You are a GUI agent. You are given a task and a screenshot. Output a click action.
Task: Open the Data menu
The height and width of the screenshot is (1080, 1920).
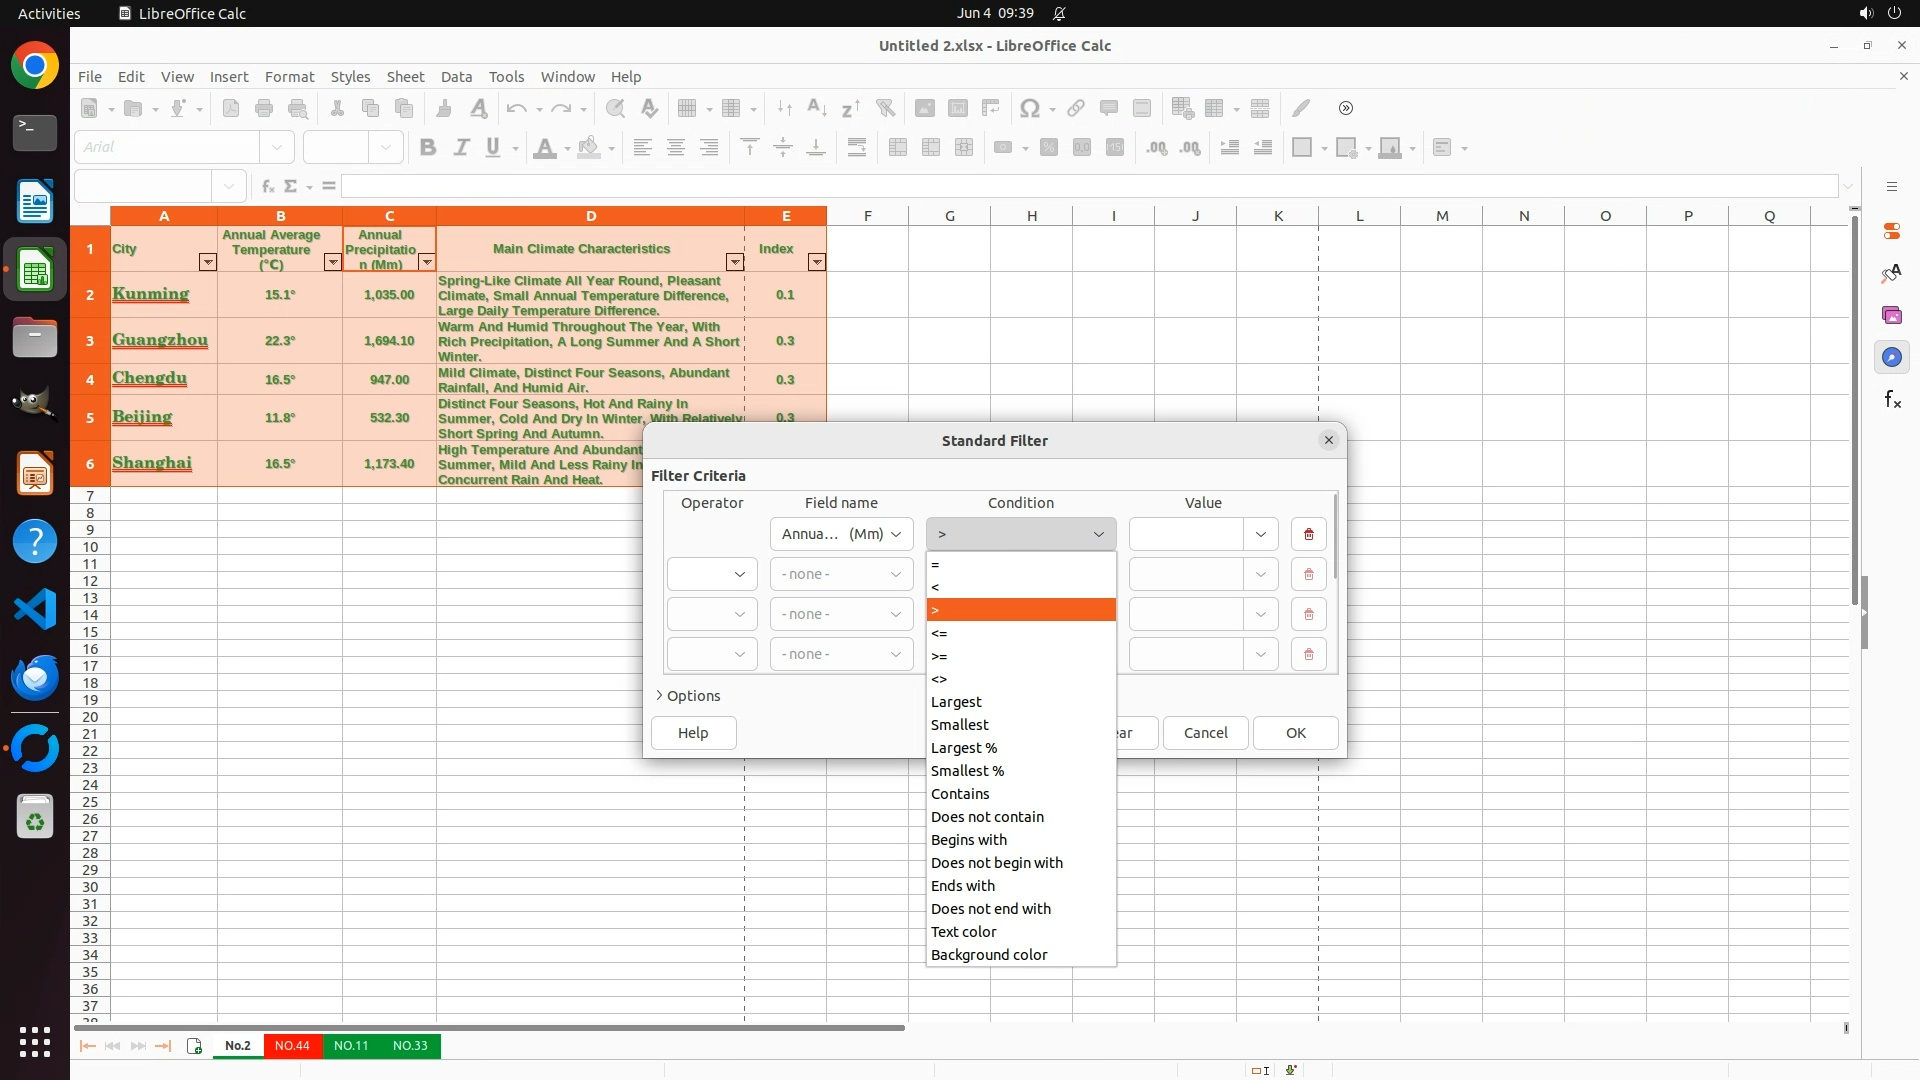456,77
